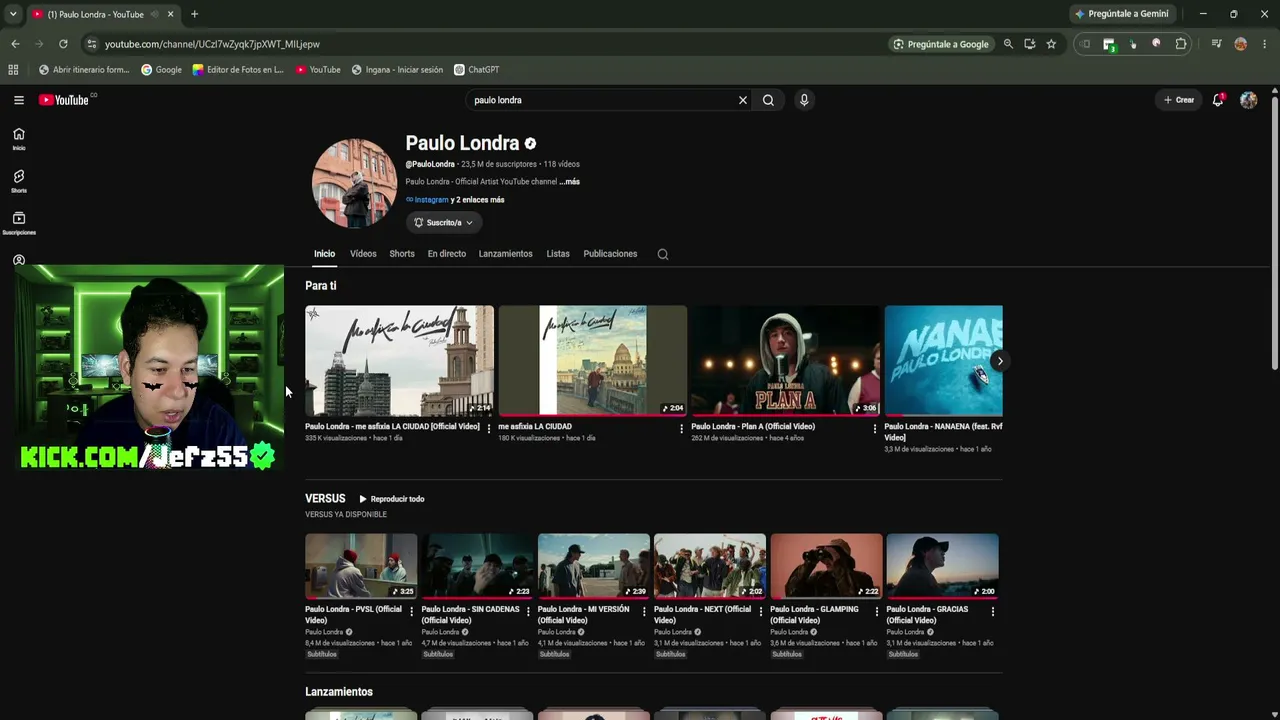The image size is (1280, 720).
Task: Open the bookmarks bar apps grid
Action: click(x=13, y=70)
